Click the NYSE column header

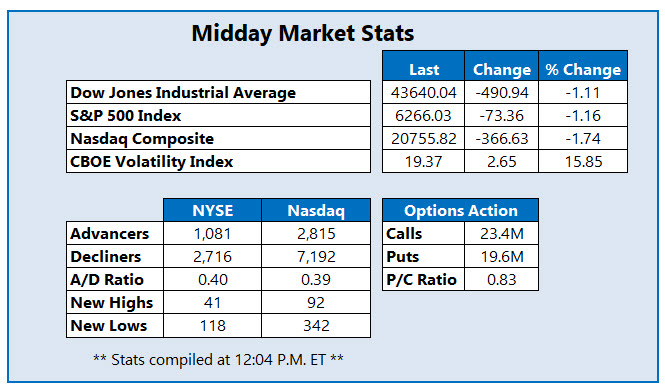[212, 210]
